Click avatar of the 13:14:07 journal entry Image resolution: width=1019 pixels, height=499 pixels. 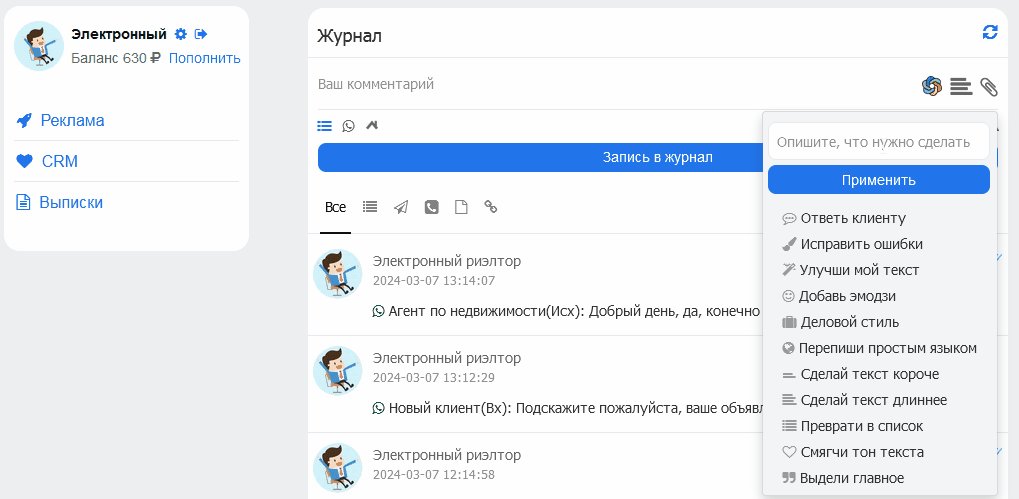pyautogui.click(x=337, y=274)
